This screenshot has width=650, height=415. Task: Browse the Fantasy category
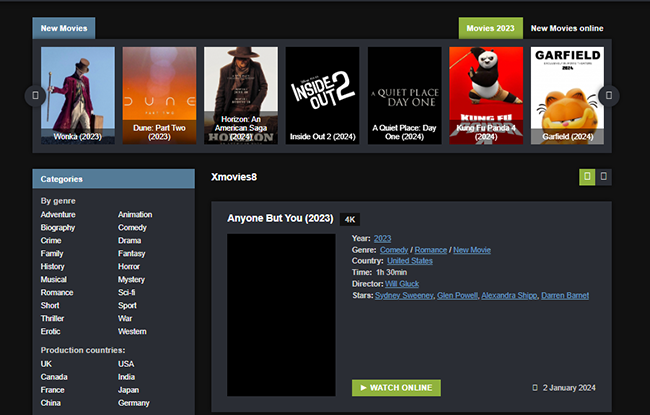[x=131, y=253]
